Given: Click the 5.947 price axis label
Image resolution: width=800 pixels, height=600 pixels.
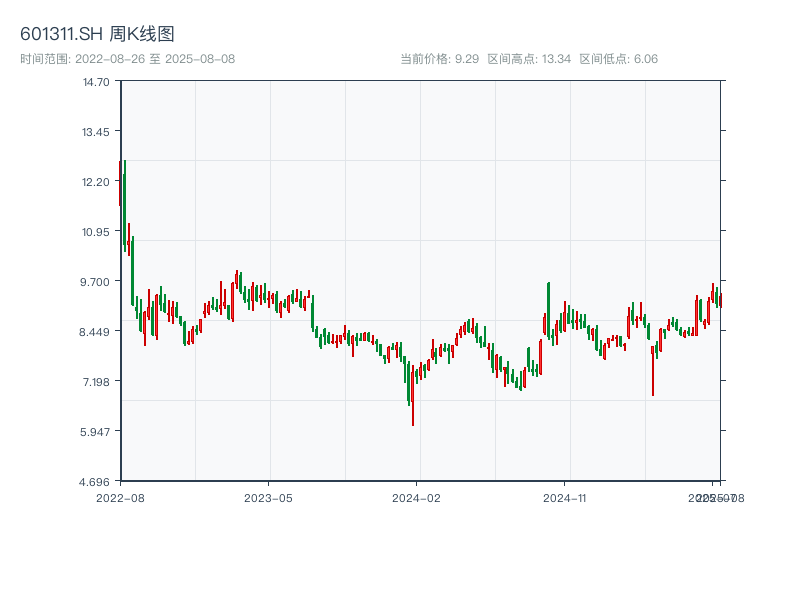Looking at the screenshot, I should pos(96,431).
